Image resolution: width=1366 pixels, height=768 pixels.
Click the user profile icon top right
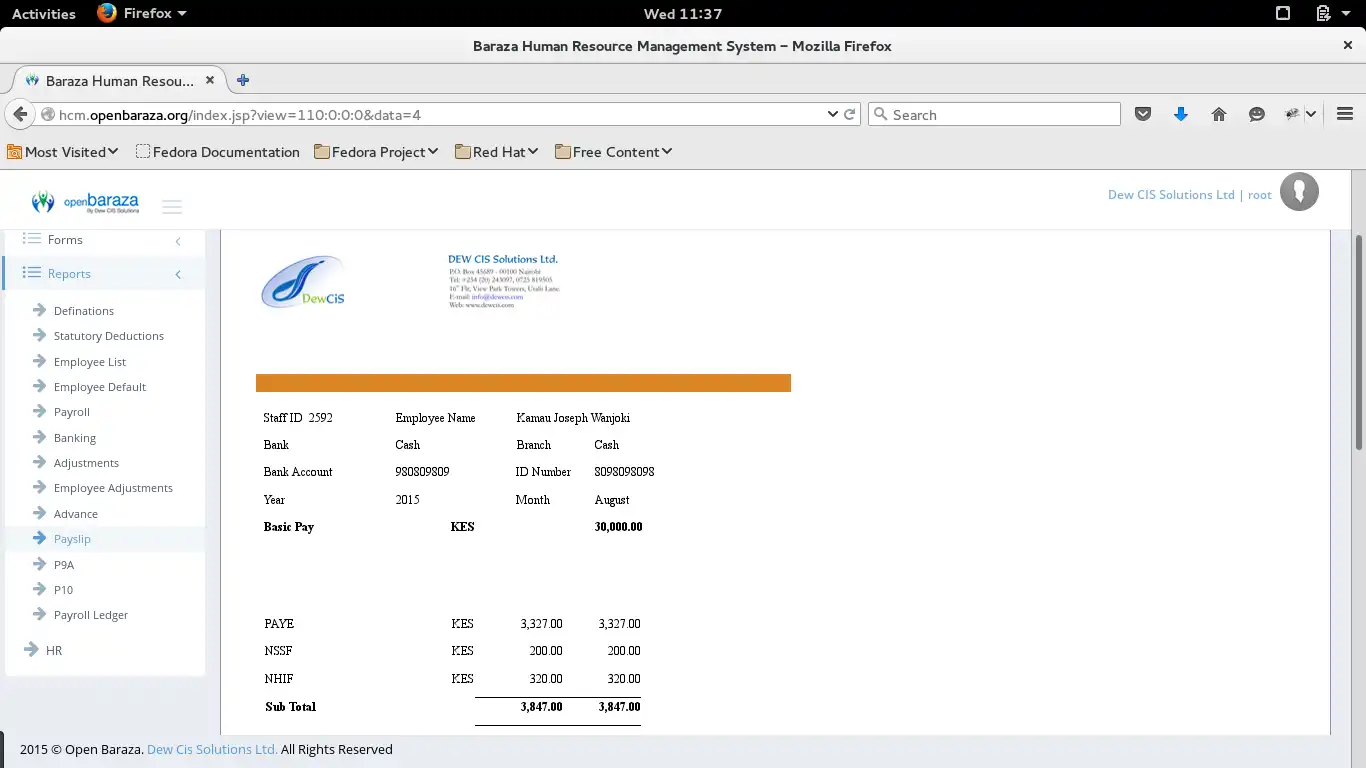1299,191
